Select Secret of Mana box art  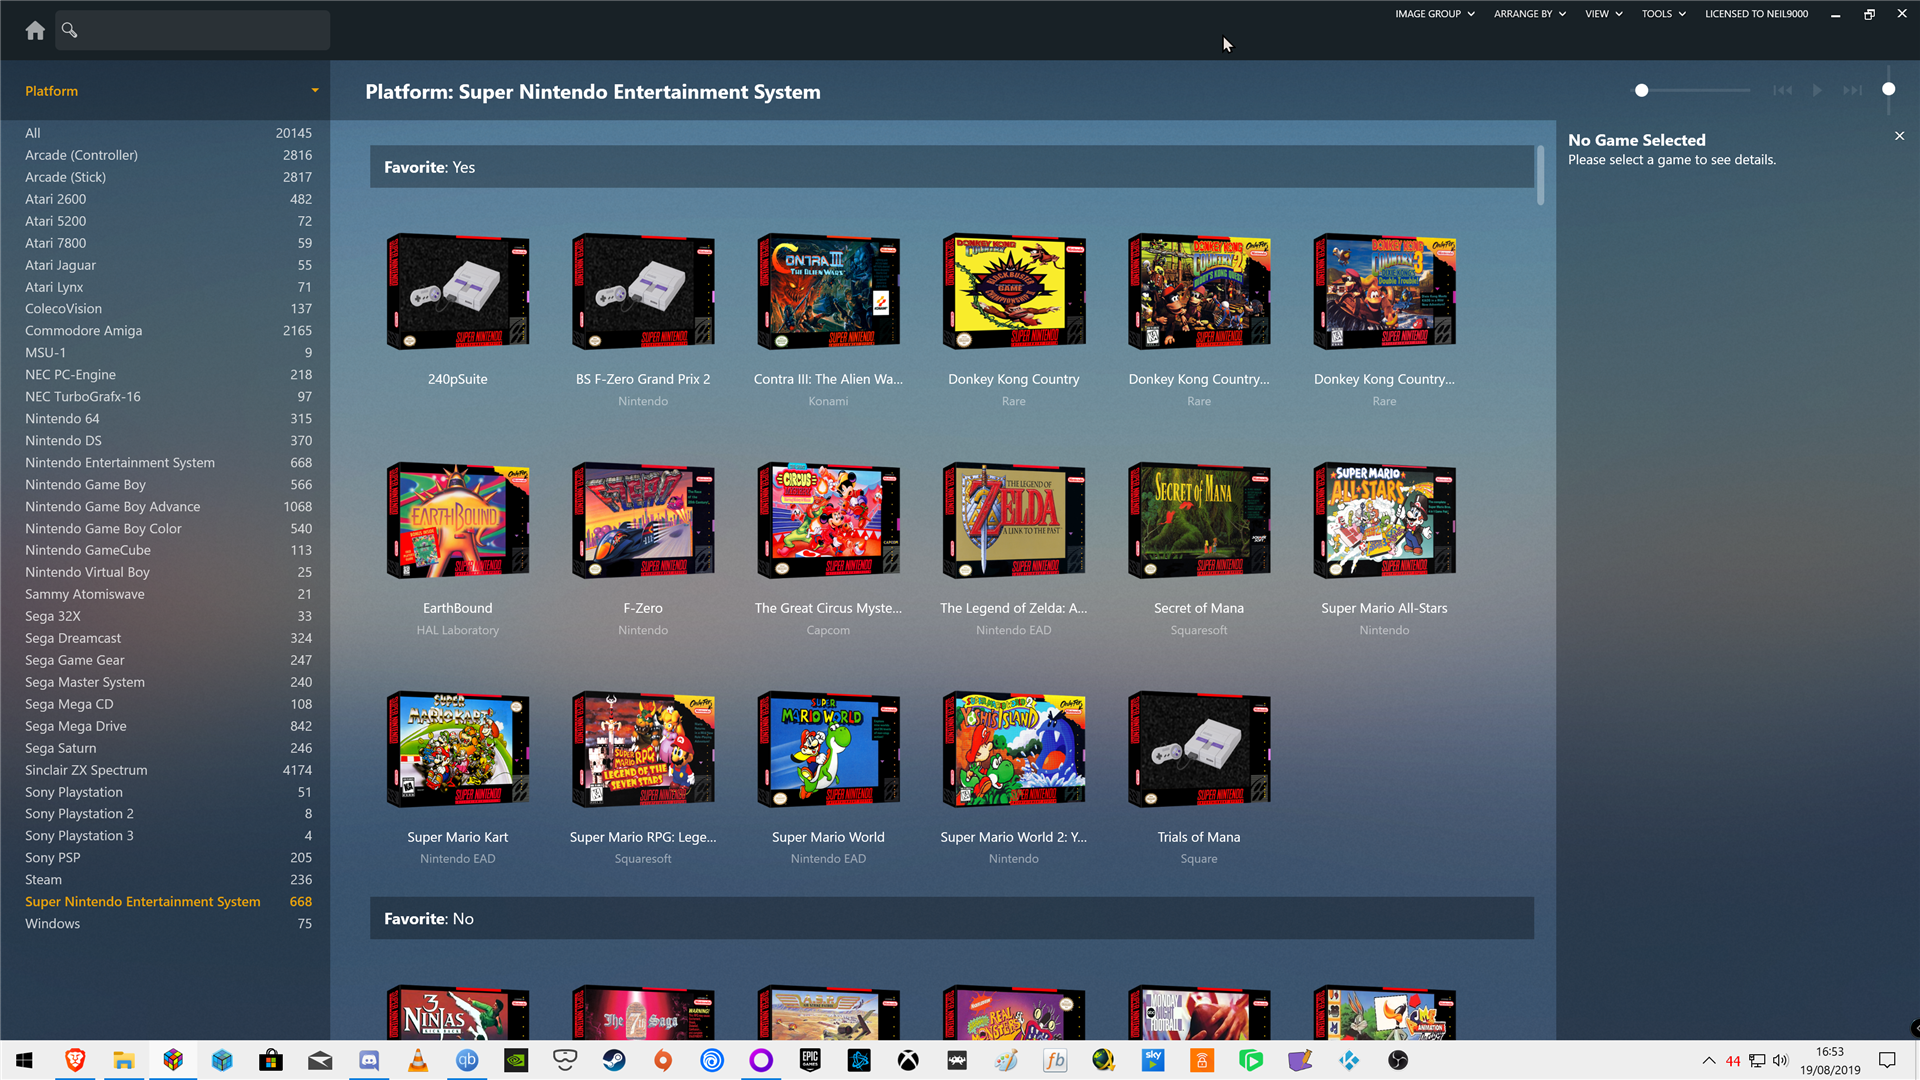tap(1199, 520)
